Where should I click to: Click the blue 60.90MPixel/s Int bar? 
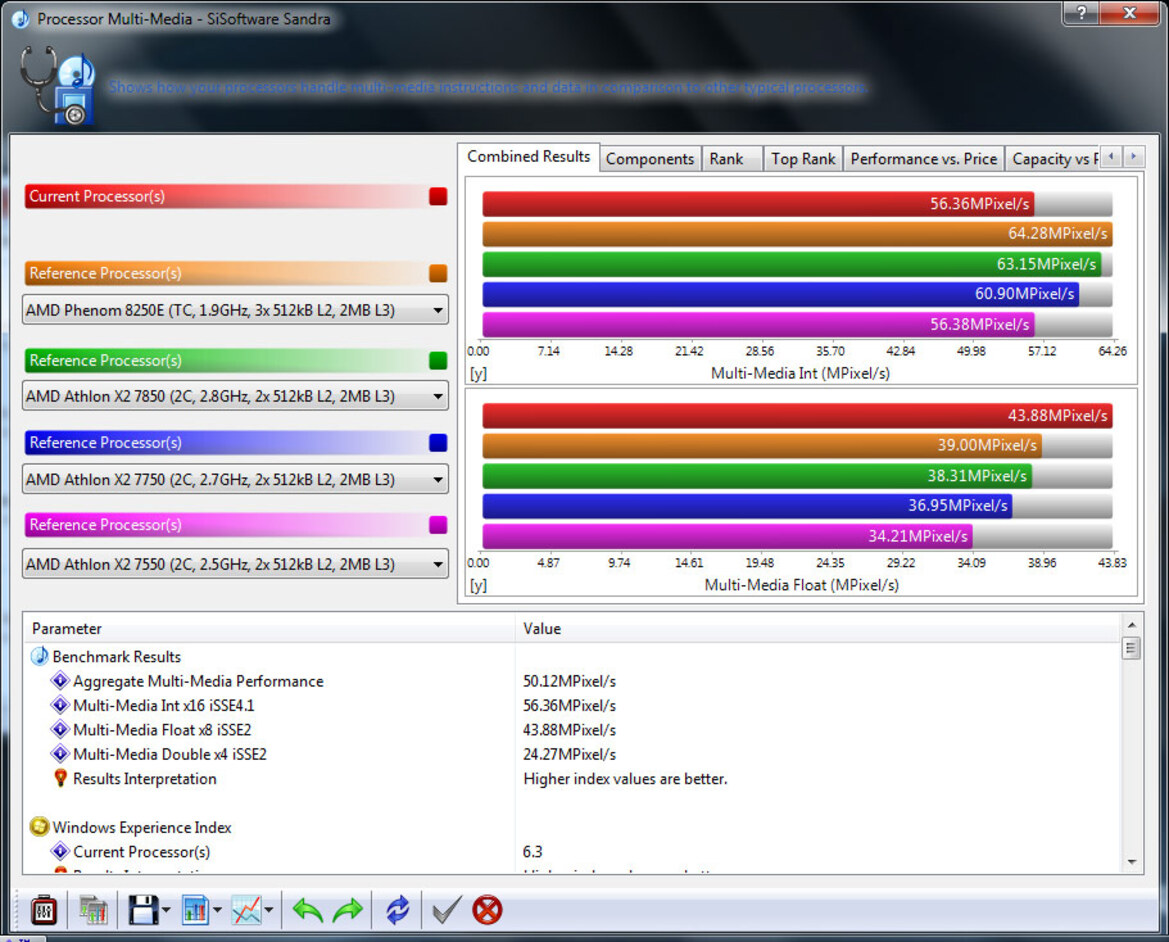click(781, 294)
